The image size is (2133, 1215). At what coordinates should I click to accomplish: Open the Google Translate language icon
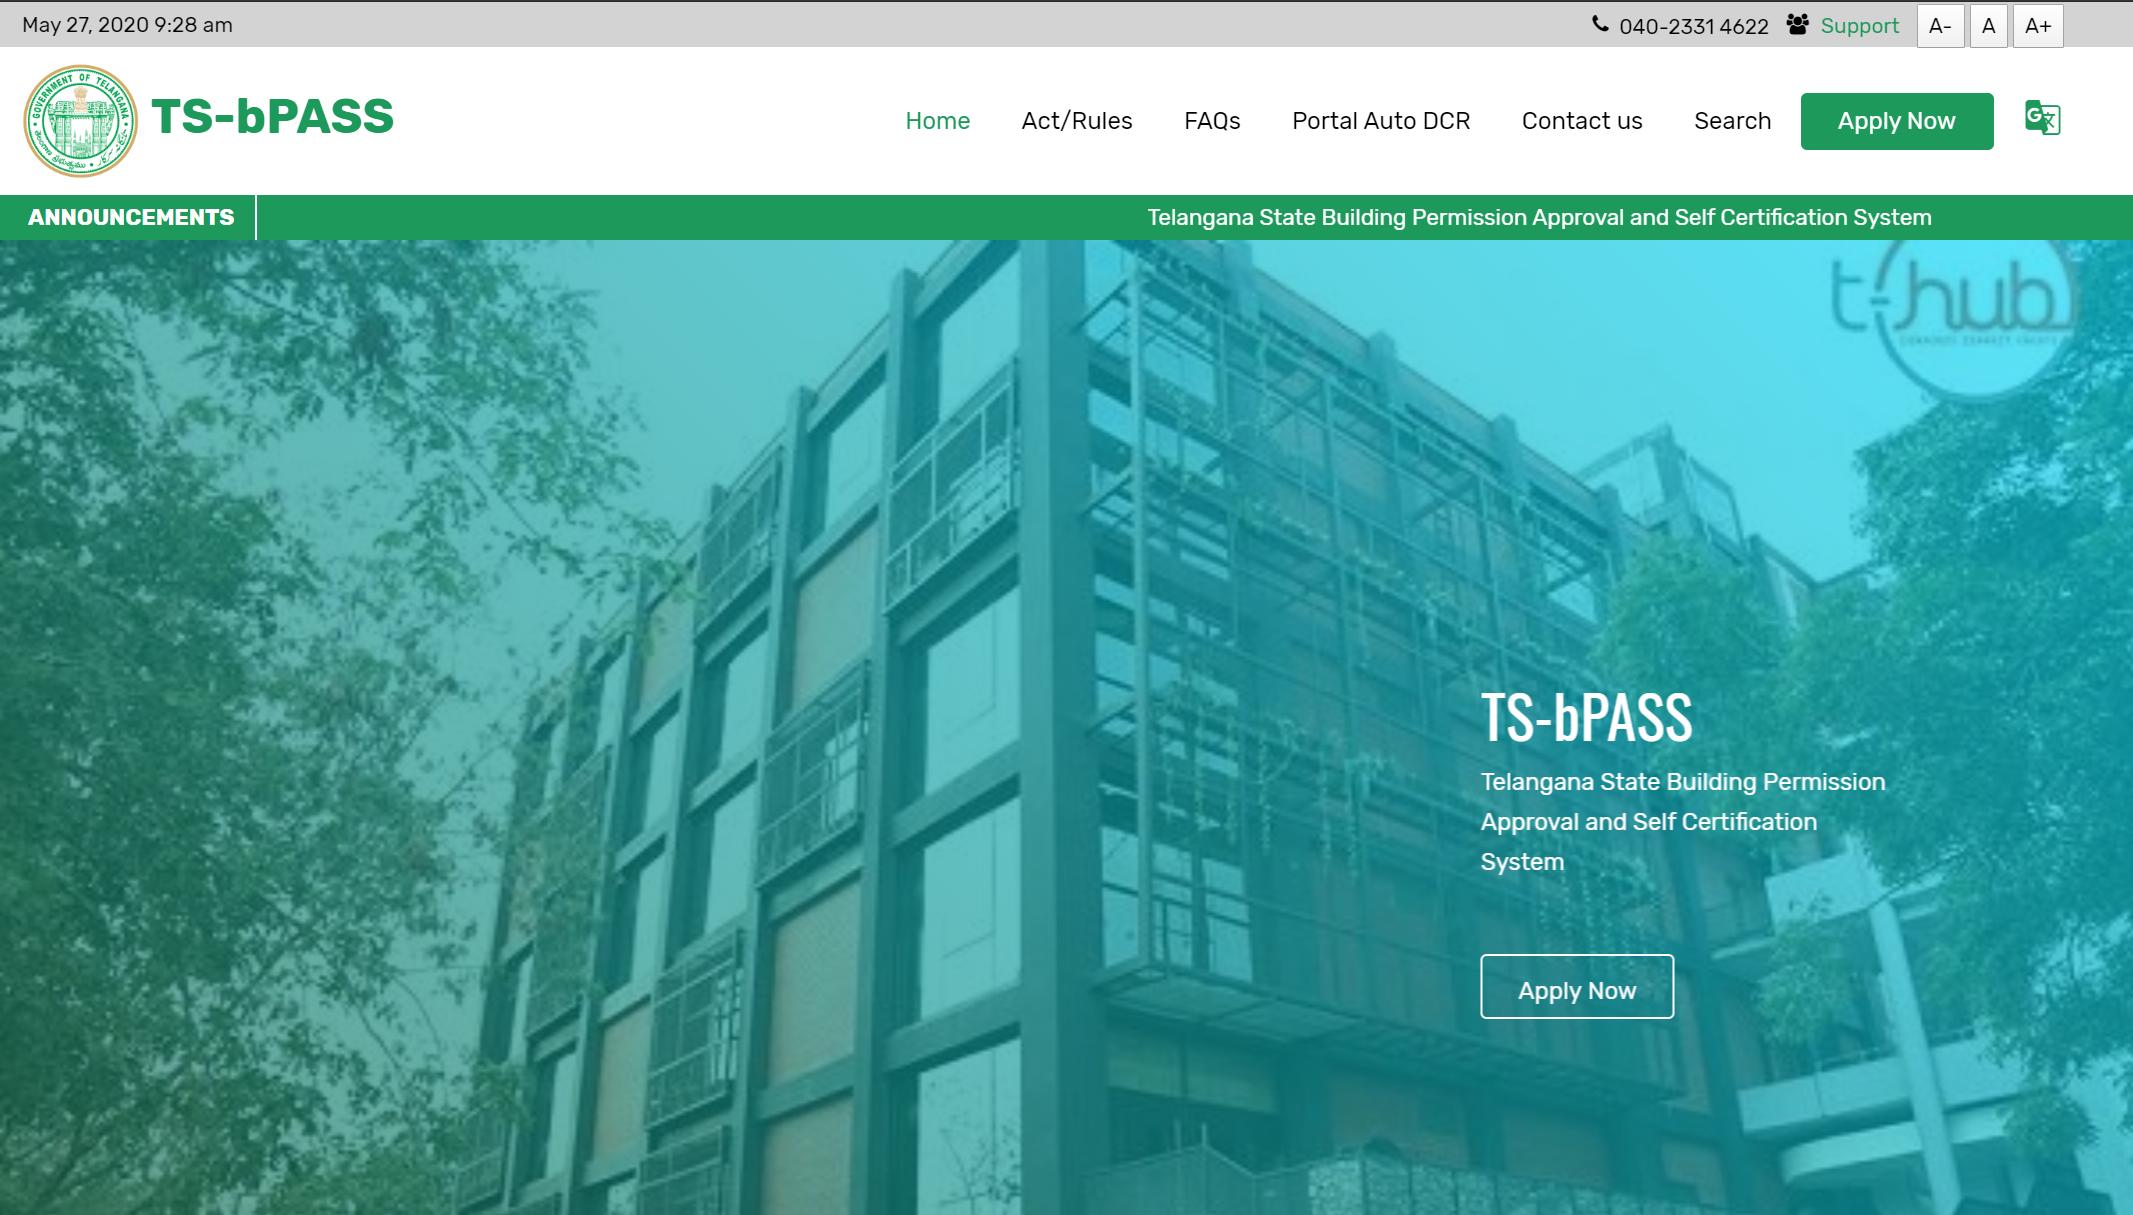(2042, 118)
